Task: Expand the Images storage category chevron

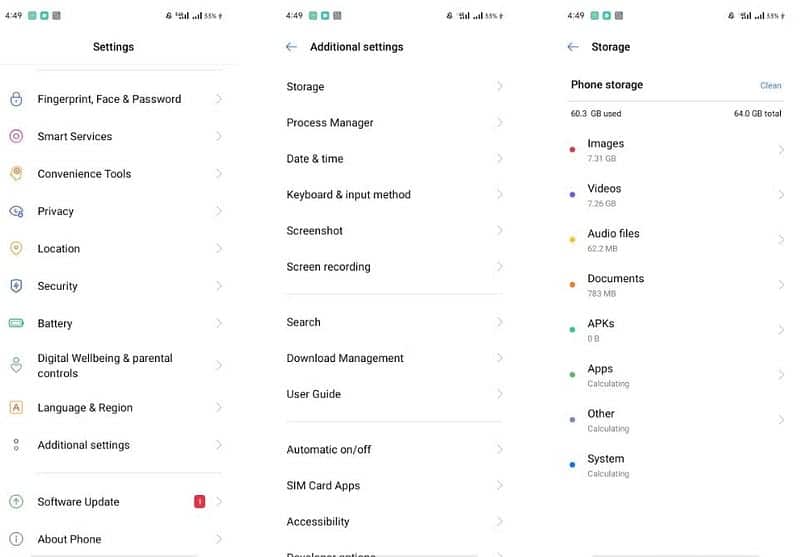Action: (781, 150)
